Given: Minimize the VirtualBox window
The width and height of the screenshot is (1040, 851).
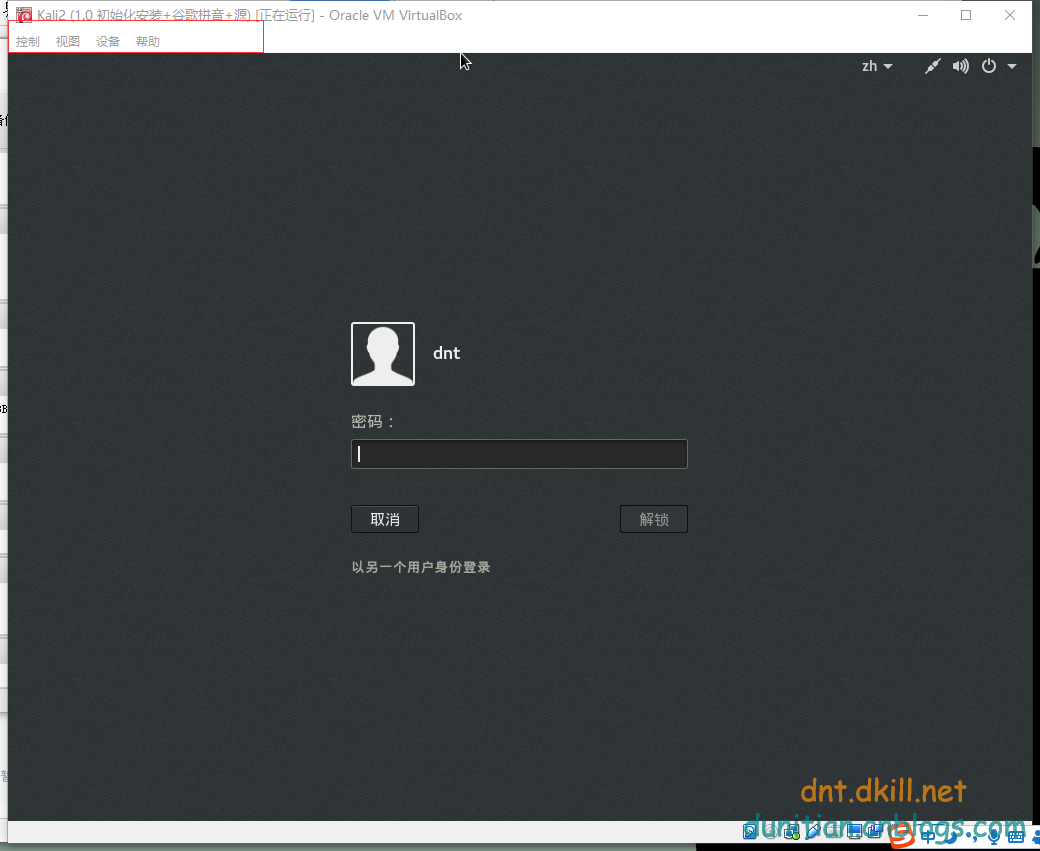Looking at the screenshot, I should pyautogui.click(x=923, y=15).
